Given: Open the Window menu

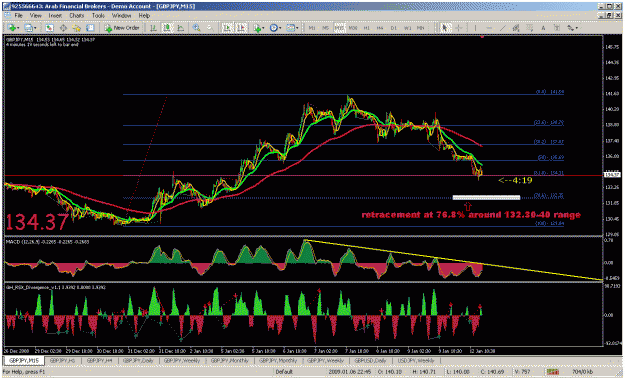Looking at the screenshot, I should pos(121,16).
